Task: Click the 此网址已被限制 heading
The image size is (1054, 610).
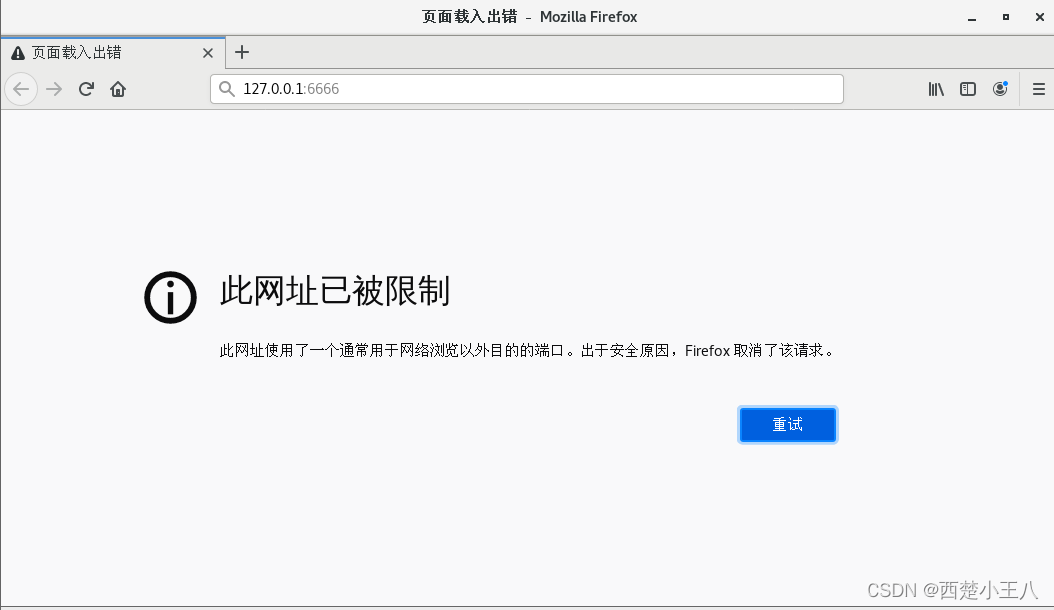Action: (x=335, y=292)
